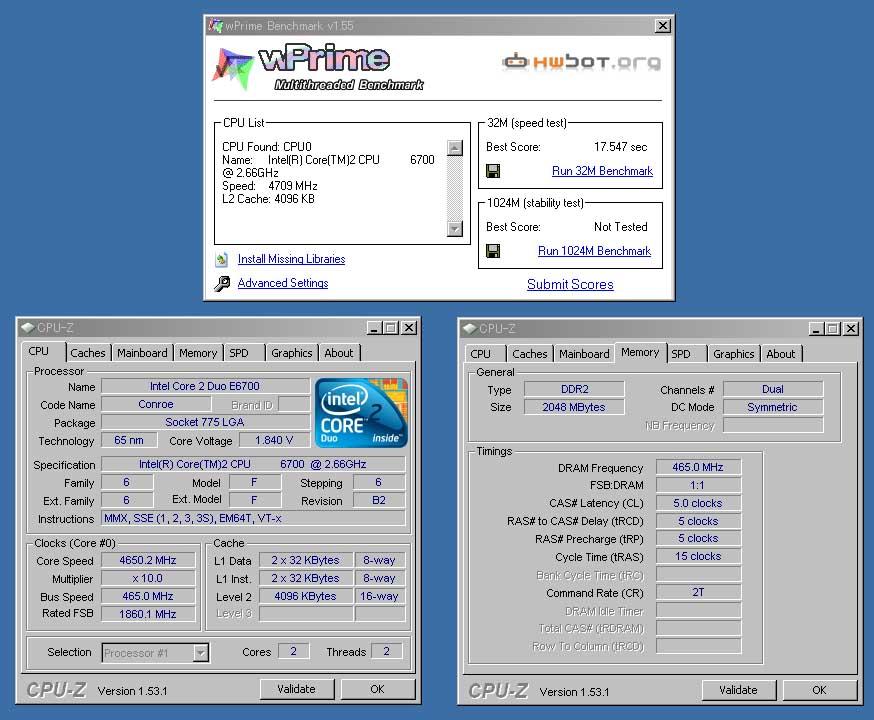Screen dimensions: 874x720
Task: Click the DRAM Frequency 465.0 MHz field
Action: (x=698, y=467)
